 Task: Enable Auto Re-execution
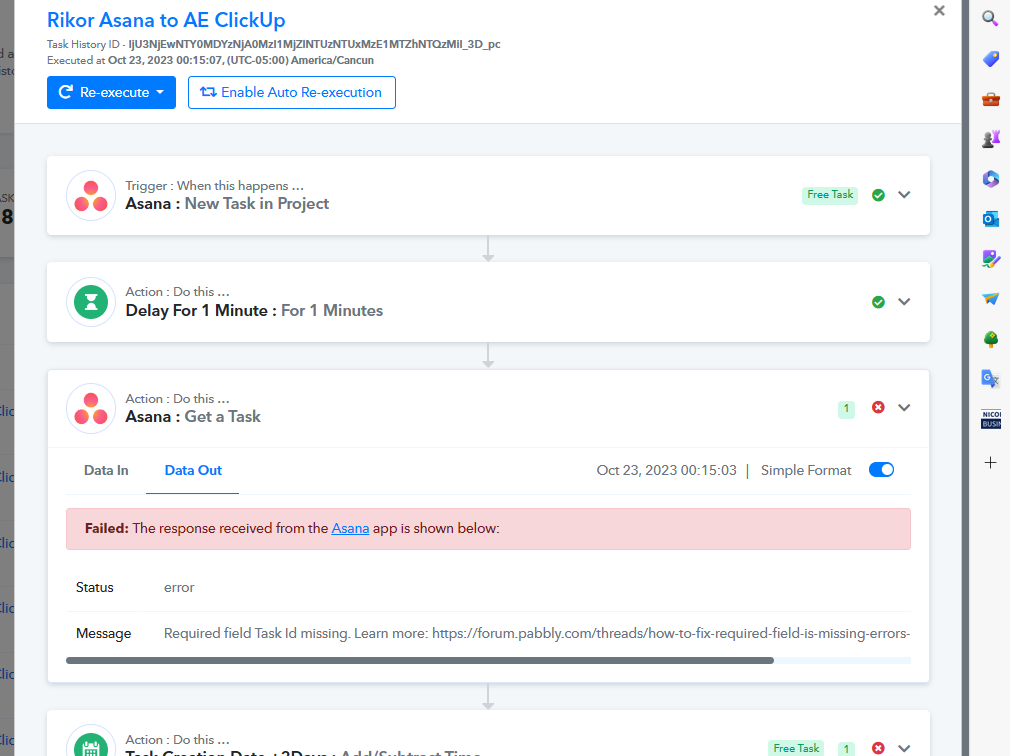tap(292, 92)
